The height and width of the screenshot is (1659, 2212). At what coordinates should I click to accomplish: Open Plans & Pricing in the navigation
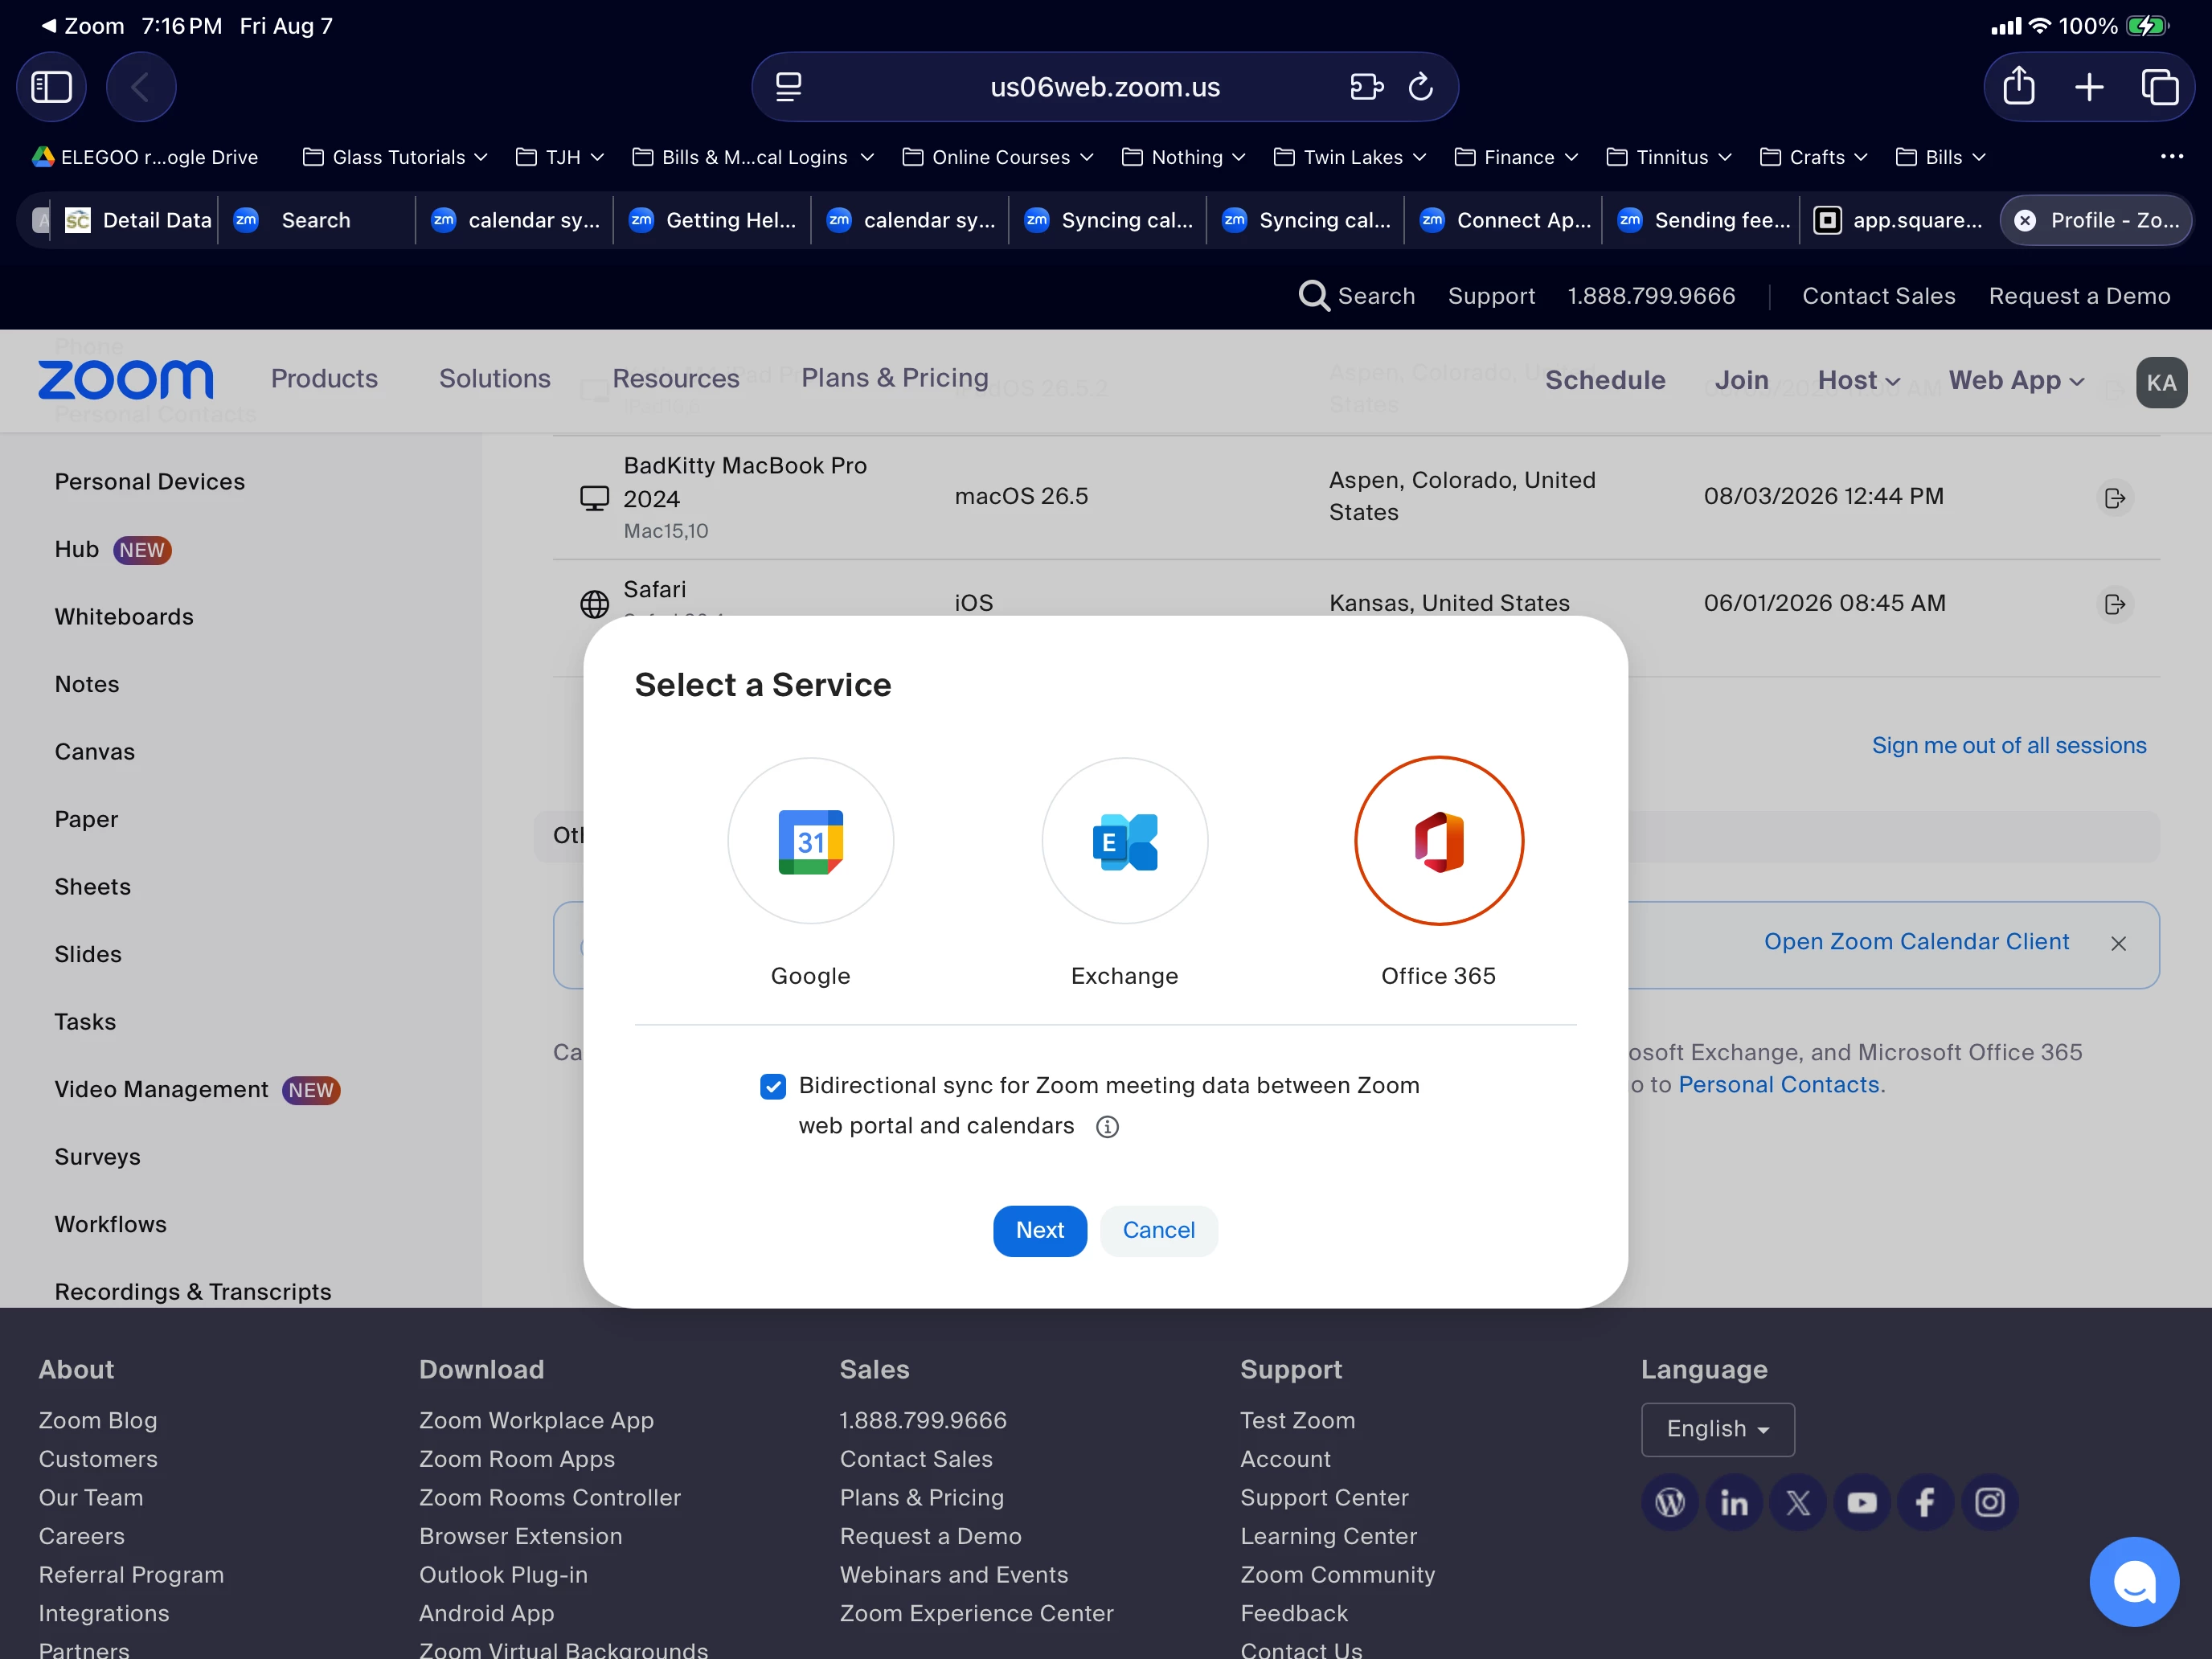coord(895,378)
